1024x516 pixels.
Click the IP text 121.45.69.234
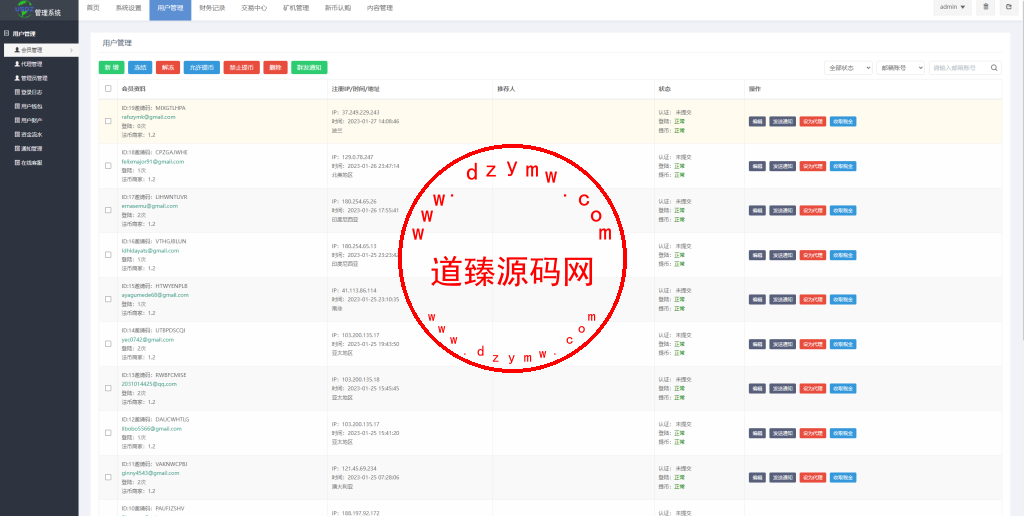click(359, 468)
